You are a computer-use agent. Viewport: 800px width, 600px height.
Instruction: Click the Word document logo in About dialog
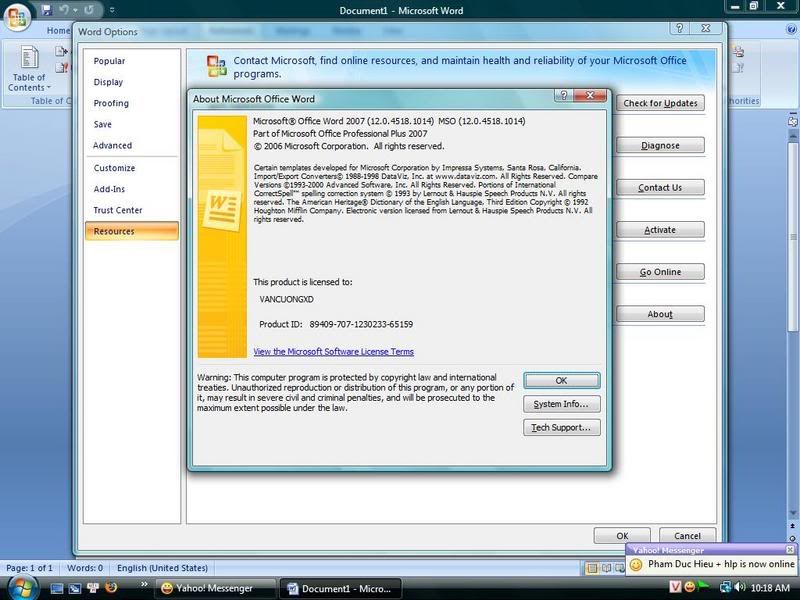[222, 210]
